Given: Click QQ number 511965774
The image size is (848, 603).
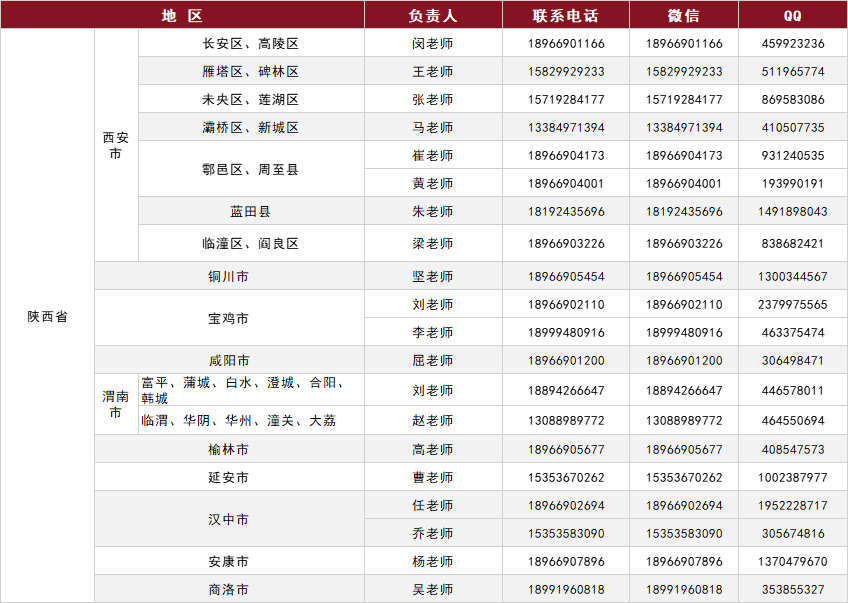Looking at the screenshot, I should click(x=792, y=72).
